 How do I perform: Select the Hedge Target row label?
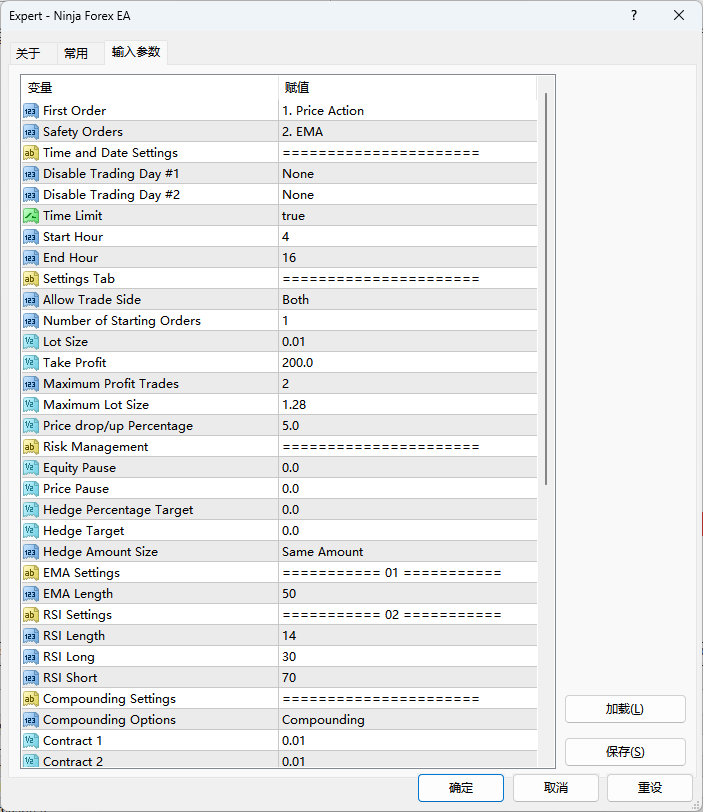tap(84, 531)
